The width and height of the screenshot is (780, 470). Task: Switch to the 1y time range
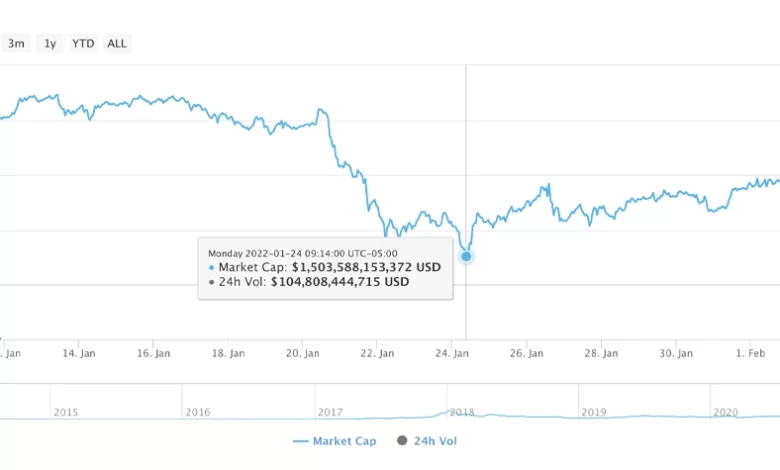coord(50,44)
